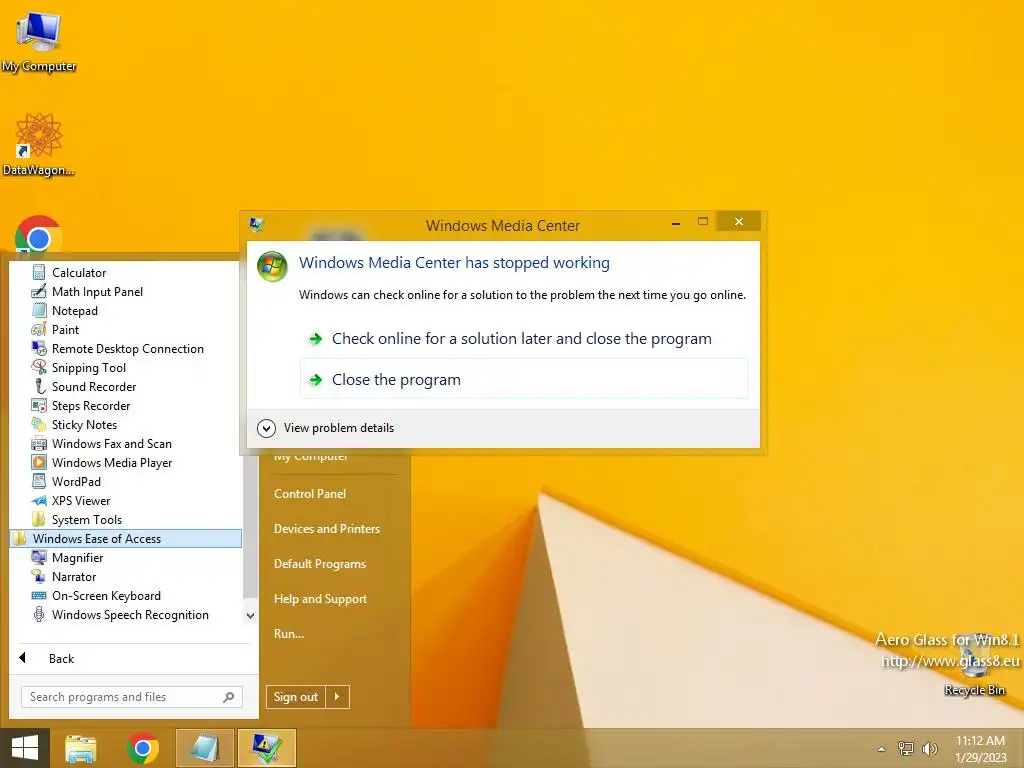Open Sound Recorder
Screen dimensions: 1024x768
click(x=84, y=386)
